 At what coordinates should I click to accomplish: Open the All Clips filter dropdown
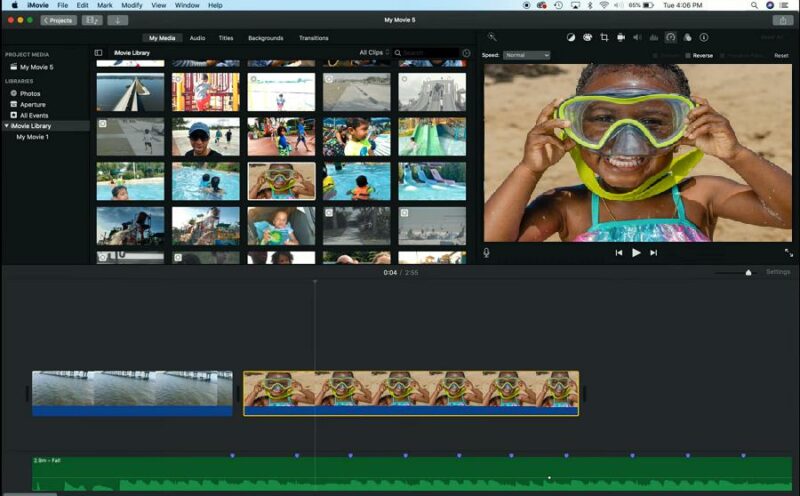coord(374,53)
